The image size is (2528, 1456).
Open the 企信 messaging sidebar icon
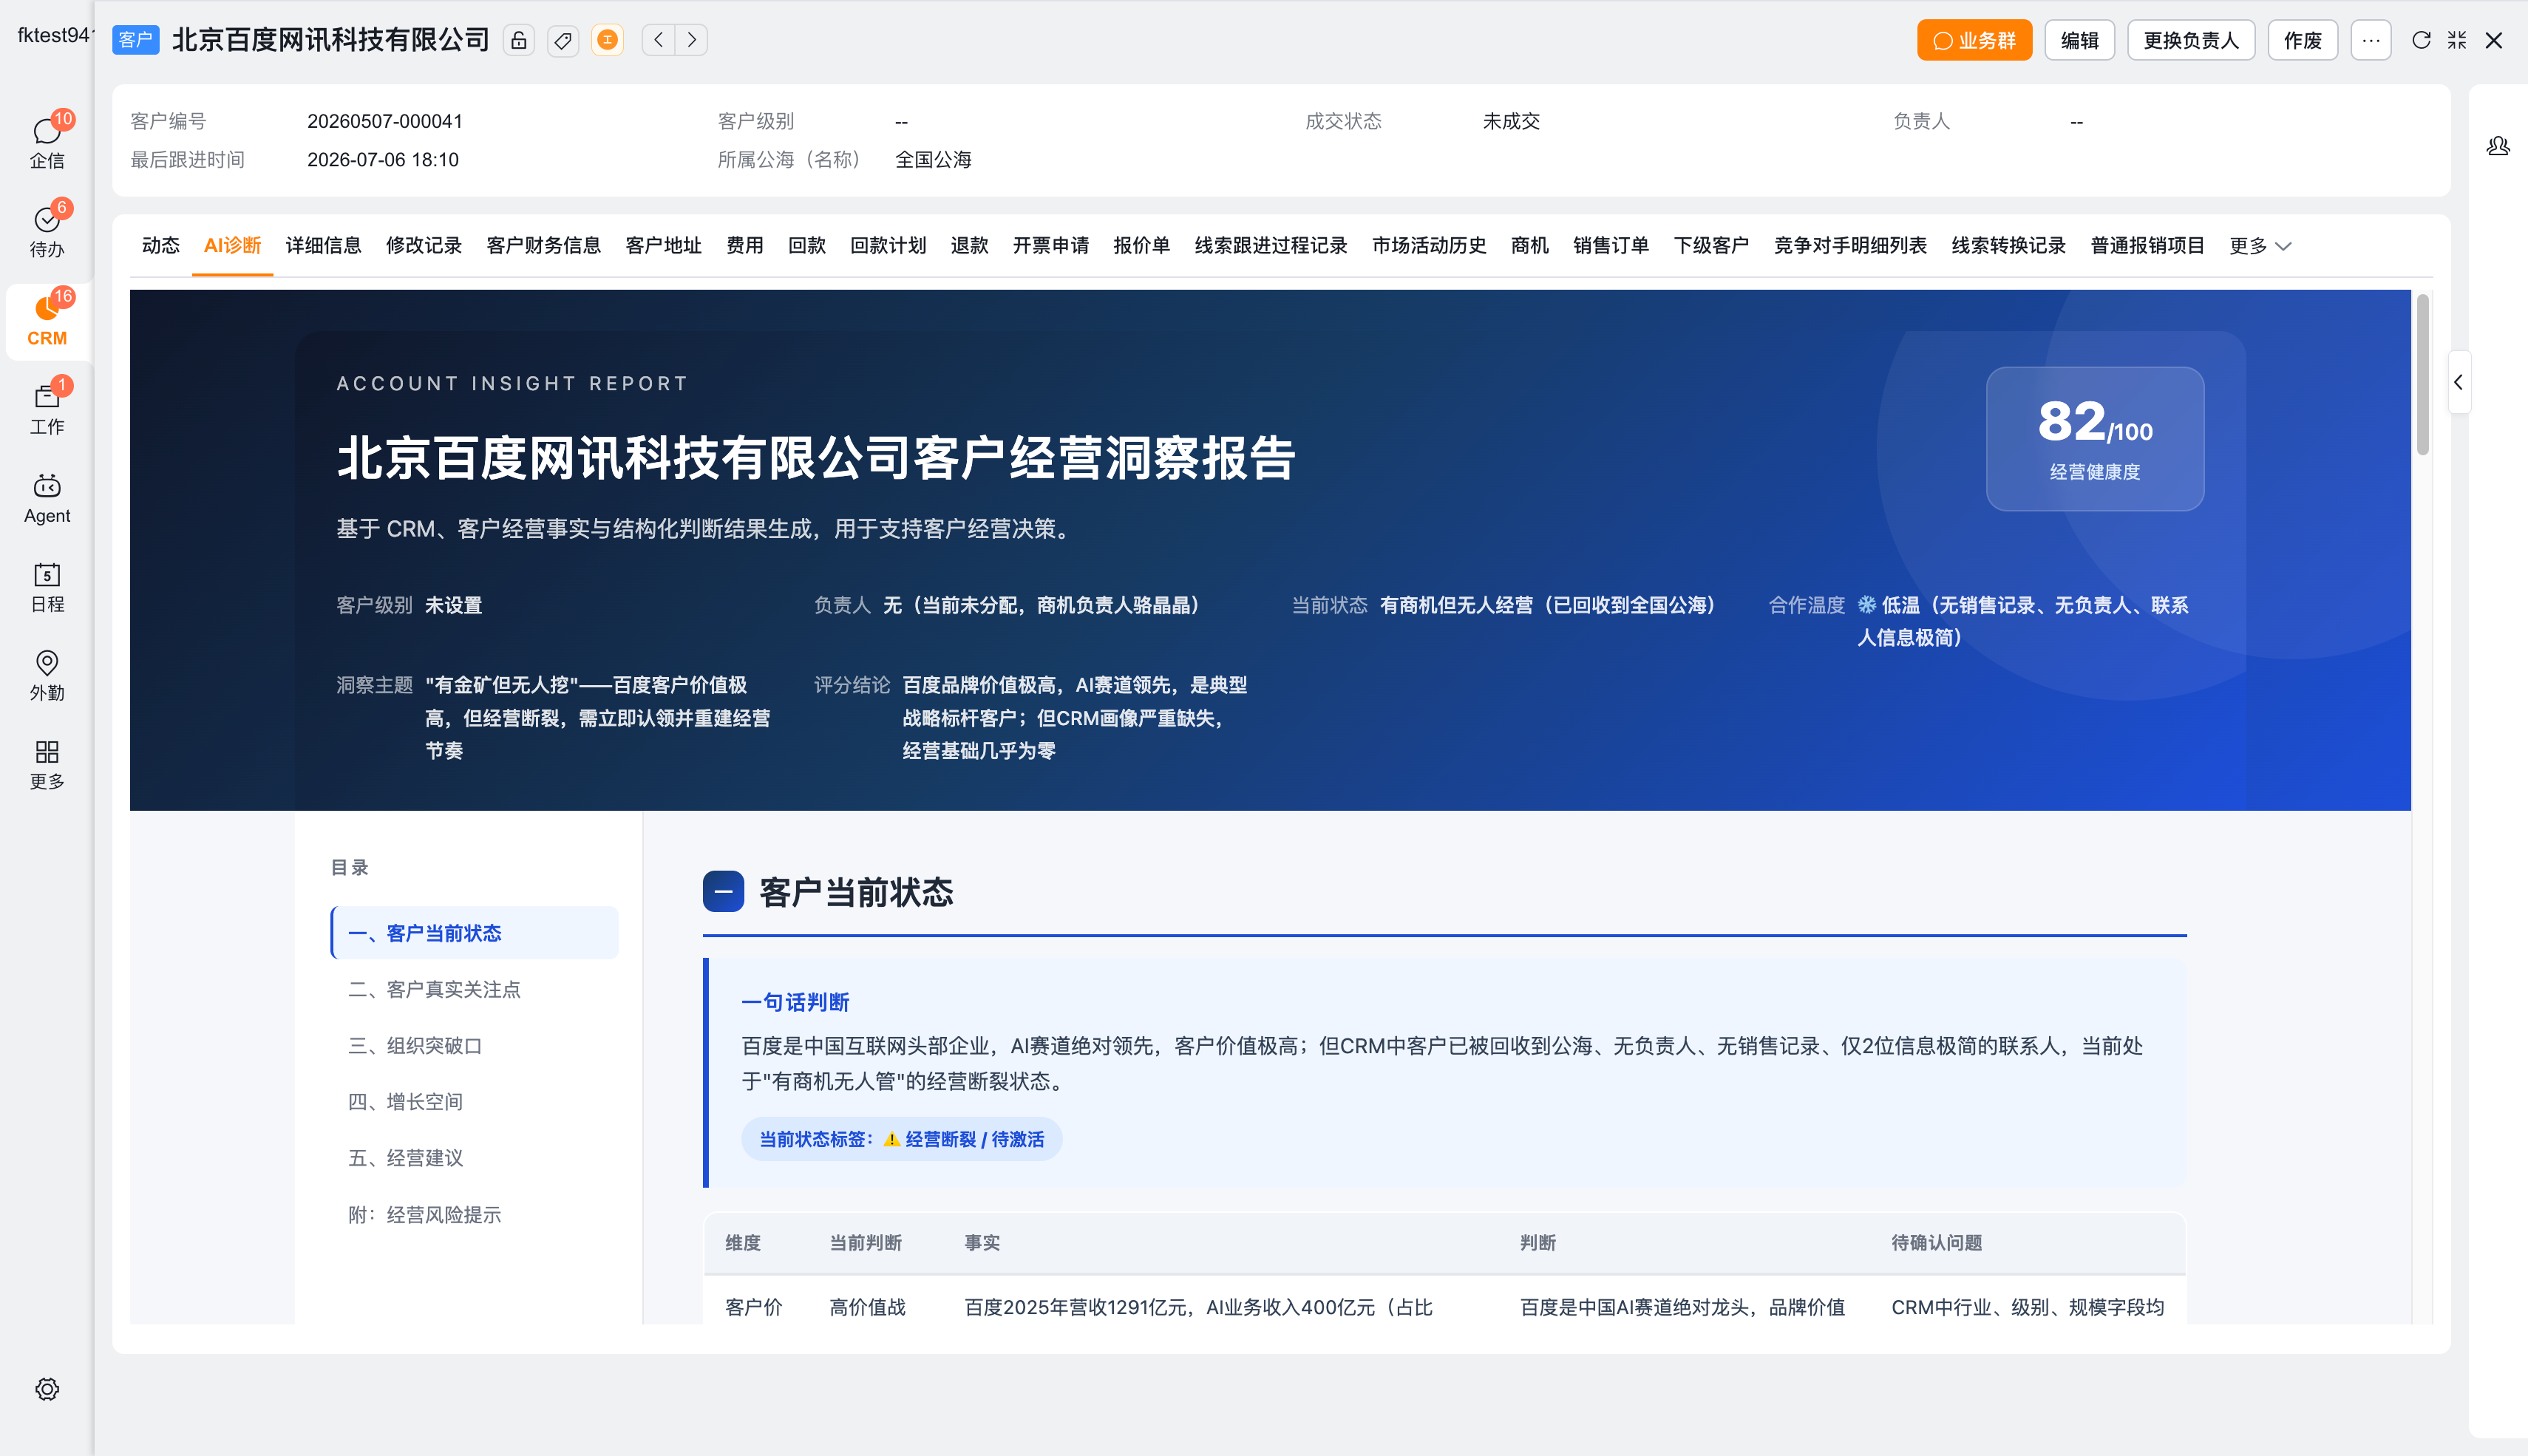47,141
